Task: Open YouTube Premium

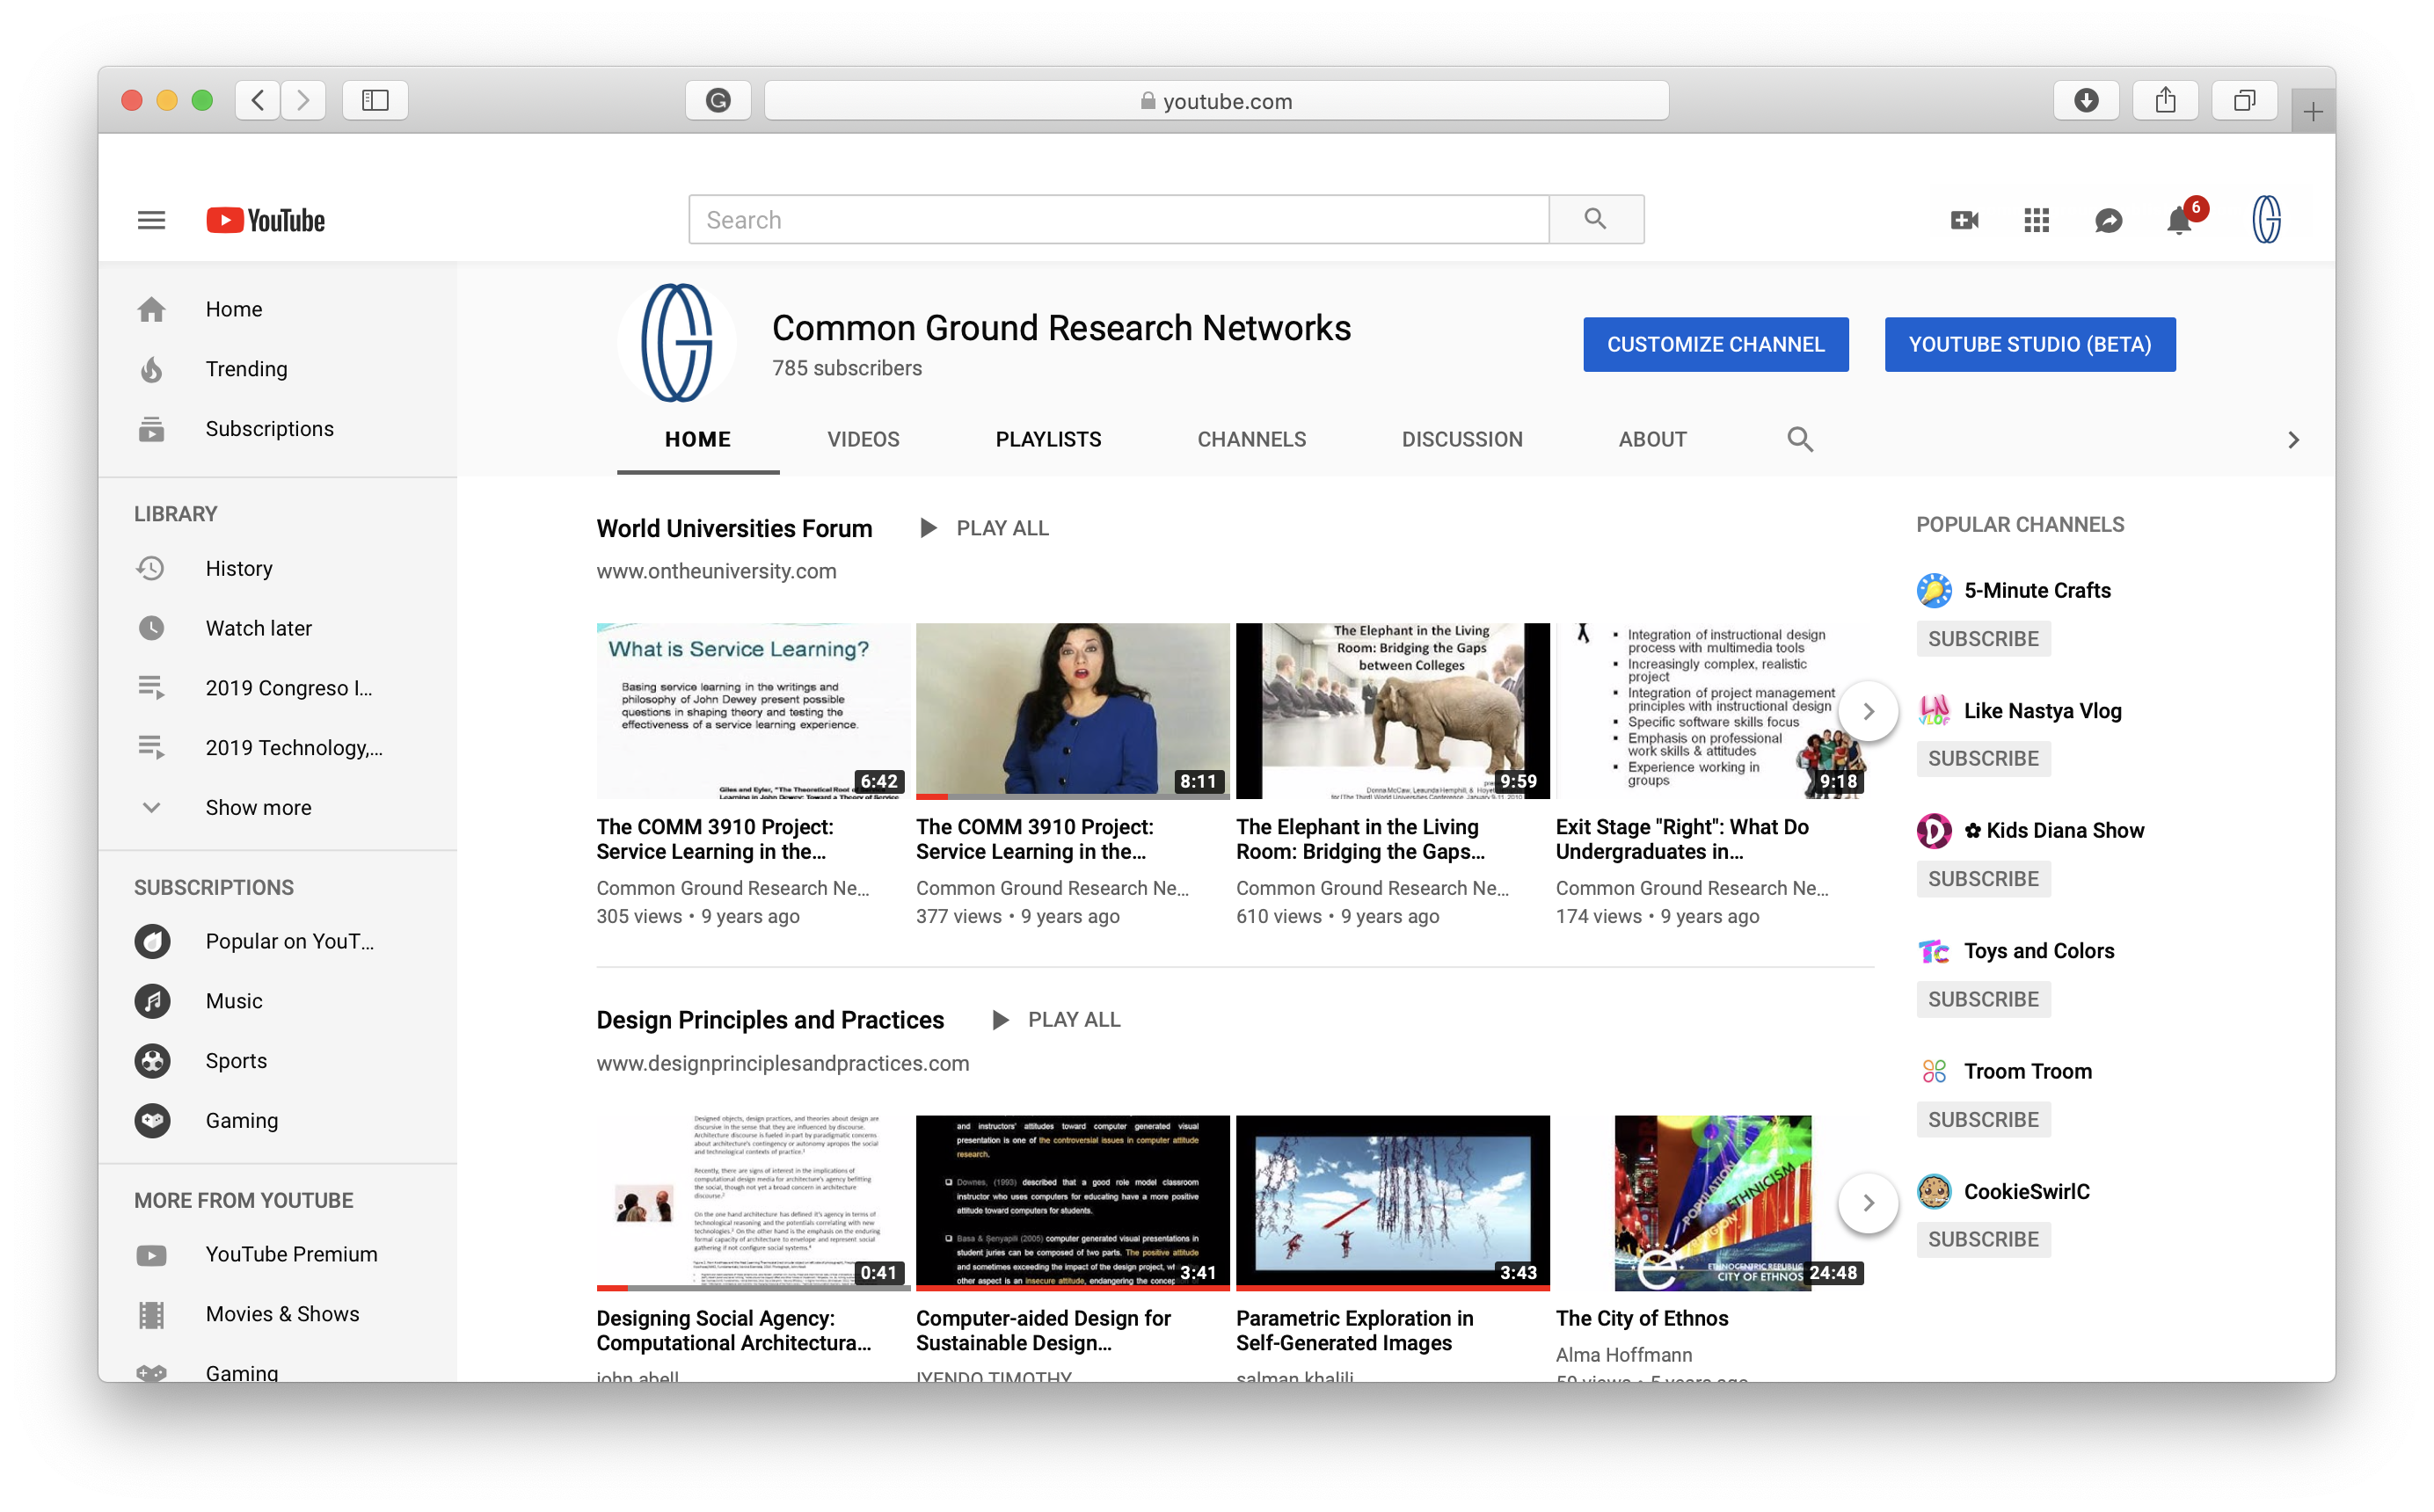Action: tap(278, 1254)
